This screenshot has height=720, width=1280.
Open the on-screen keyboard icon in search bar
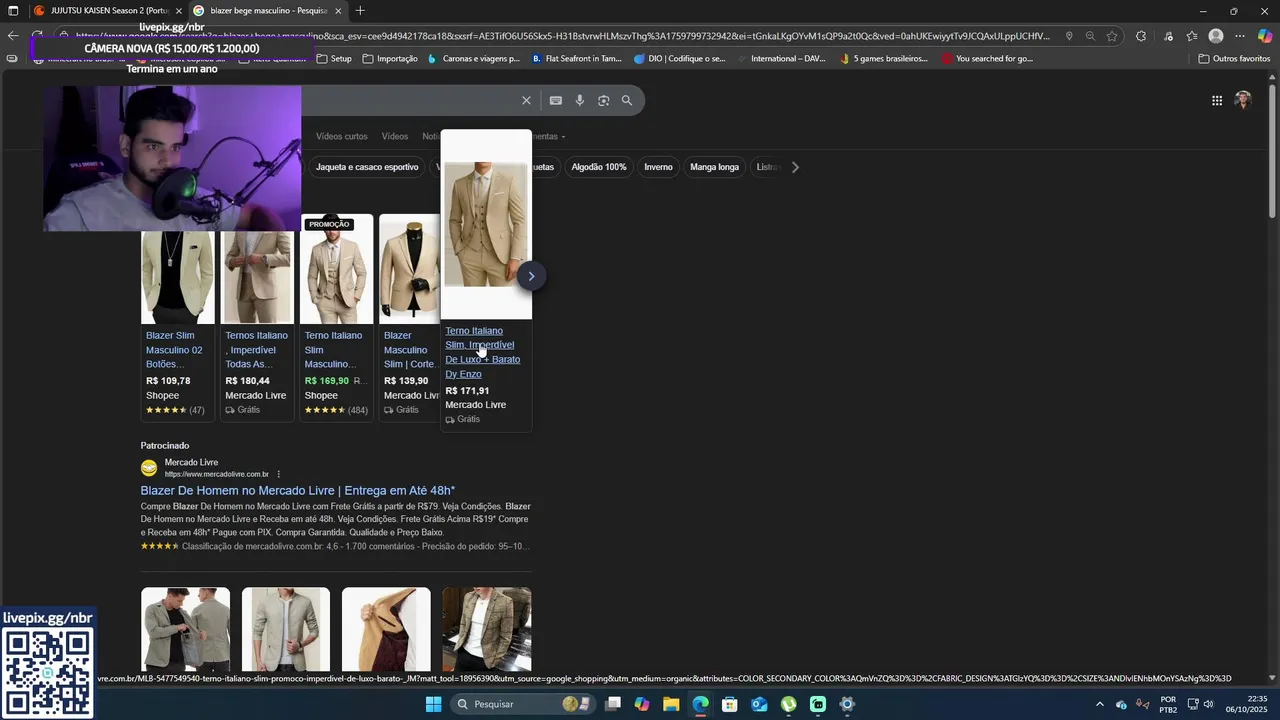pos(556,100)
